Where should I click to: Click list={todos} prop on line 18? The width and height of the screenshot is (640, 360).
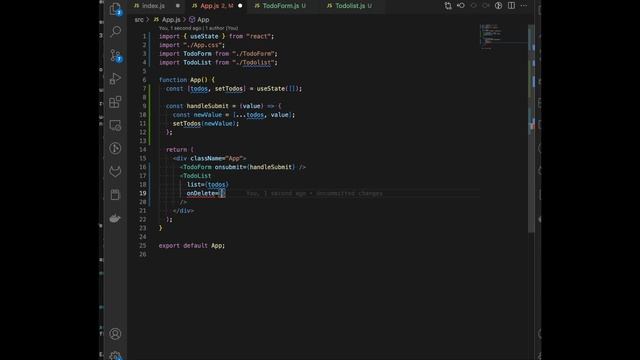click(x=207, y=185)
